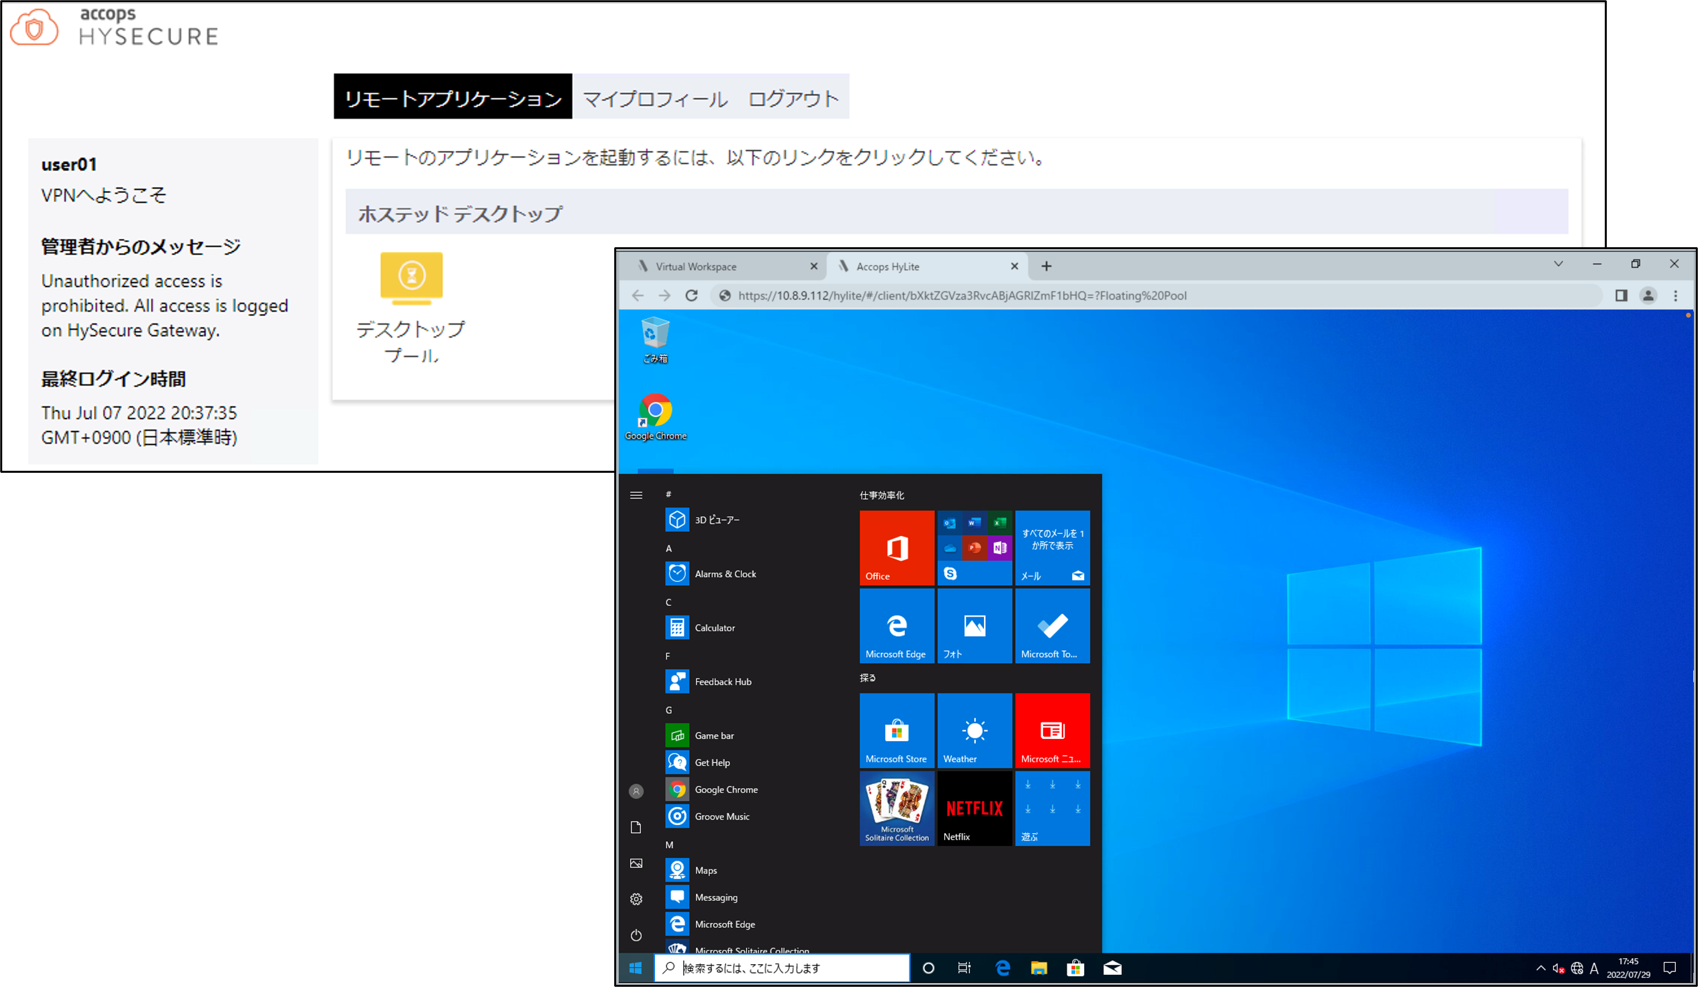Open the Chrome profile avatar
The height and width of the screenshot is (987, 1698).
pyautogui.click(x=1648, y=296)
